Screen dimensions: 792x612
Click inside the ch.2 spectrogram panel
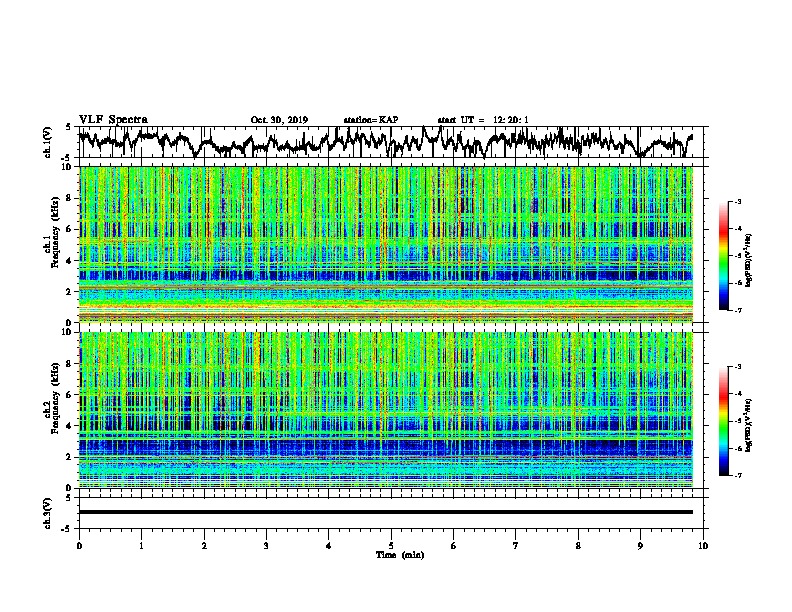386,410
